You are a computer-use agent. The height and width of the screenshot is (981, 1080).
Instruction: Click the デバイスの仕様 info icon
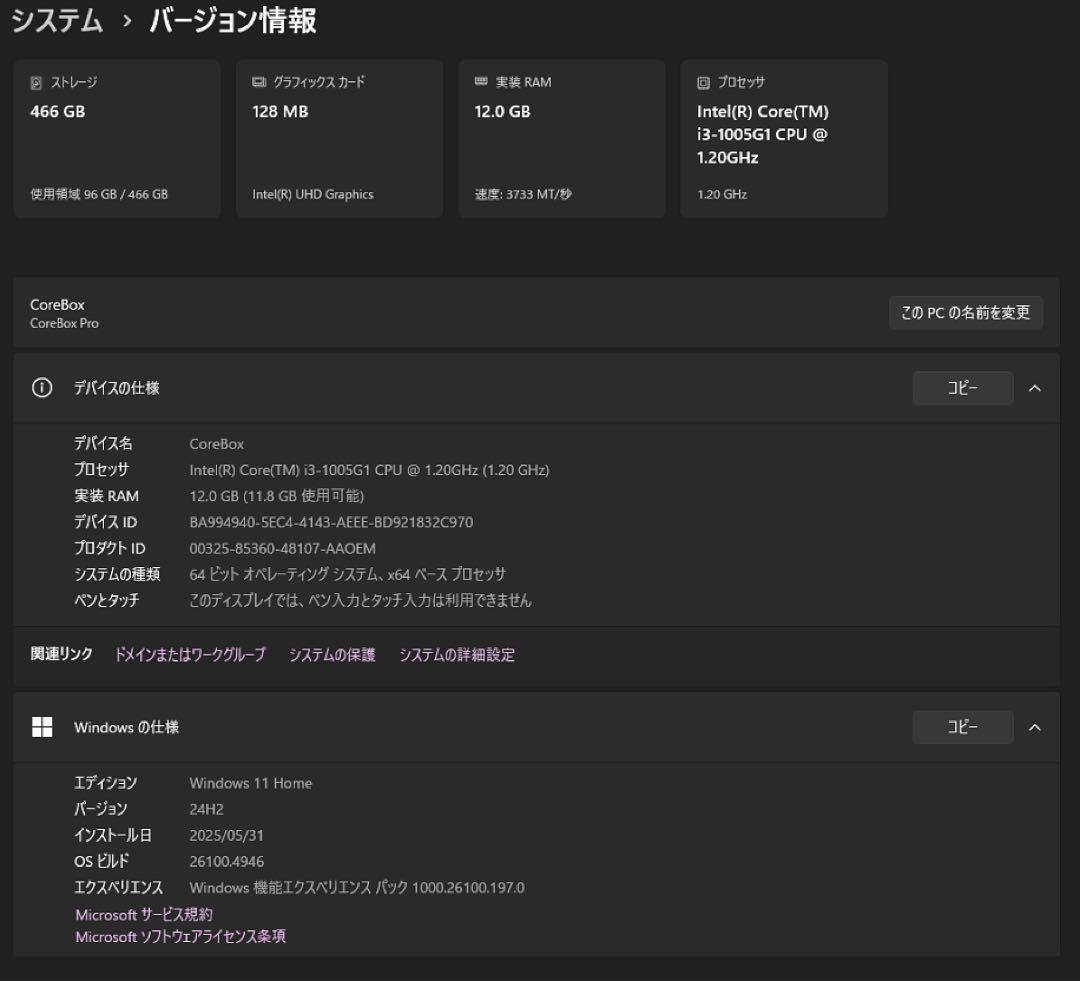tap(41, 388)
